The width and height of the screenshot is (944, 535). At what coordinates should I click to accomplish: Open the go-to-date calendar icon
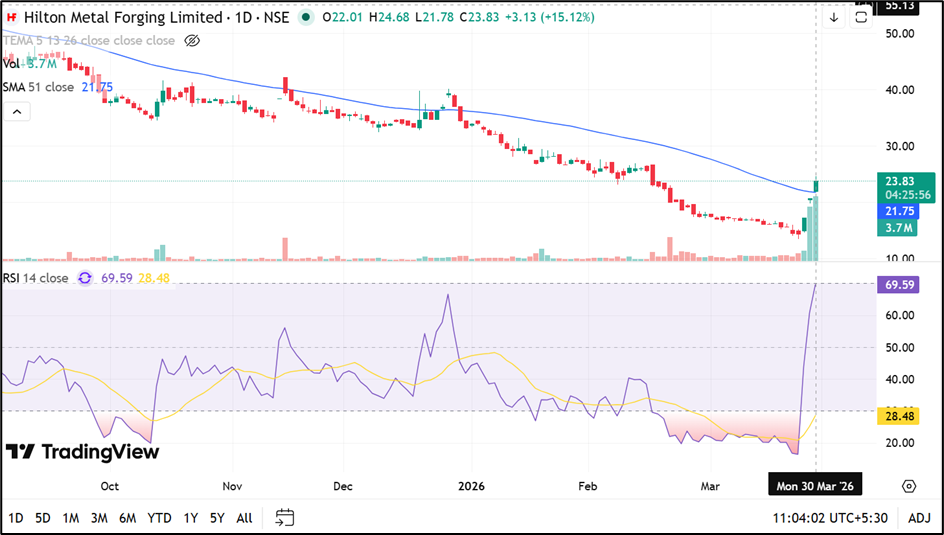285,517
